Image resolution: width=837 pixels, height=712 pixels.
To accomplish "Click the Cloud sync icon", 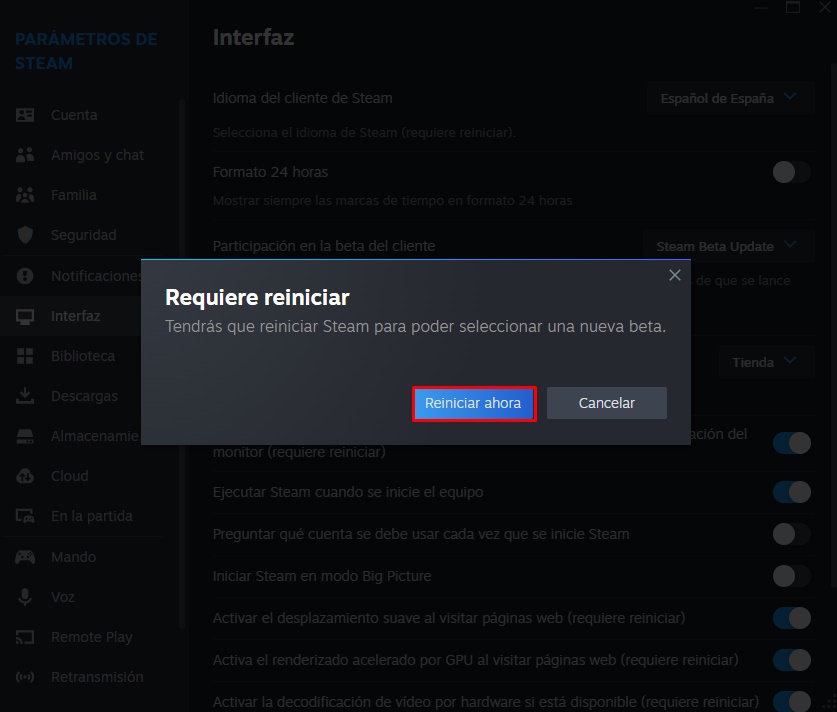I will tap(25, 476).
